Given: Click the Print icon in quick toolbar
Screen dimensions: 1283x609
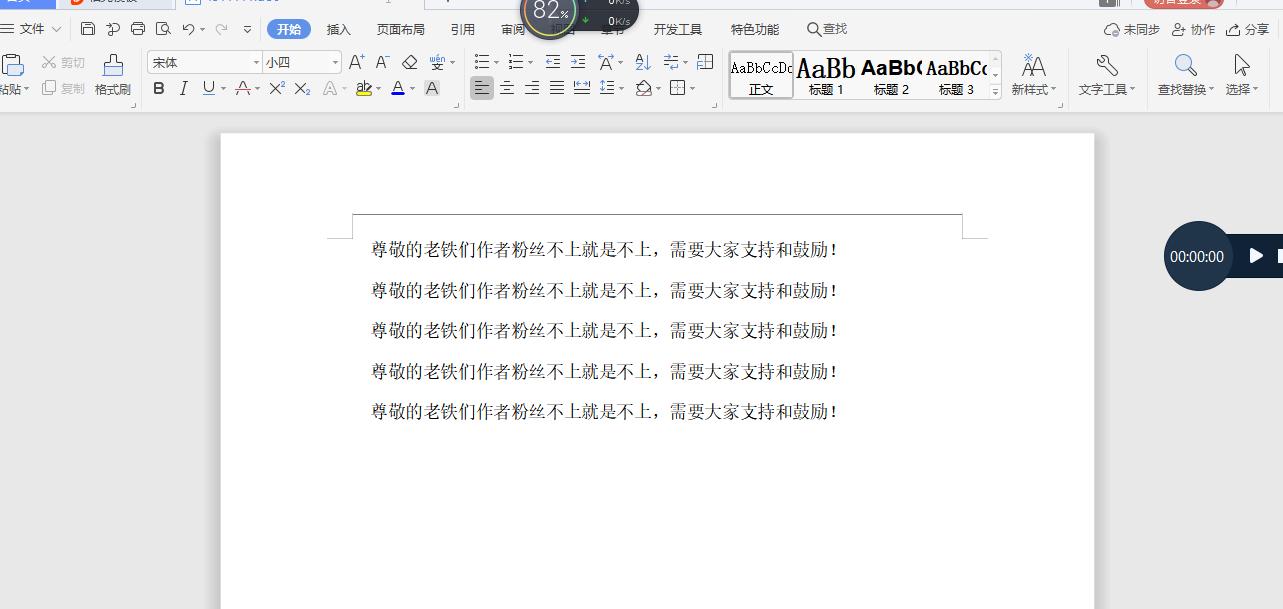Looking at the screenshot, I should (x=138, y=29).
